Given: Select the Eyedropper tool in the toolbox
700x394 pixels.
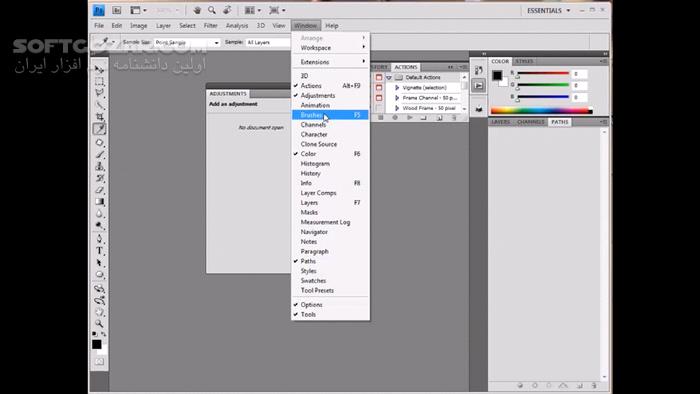Looking at the screenshot, I should [99, 129].
